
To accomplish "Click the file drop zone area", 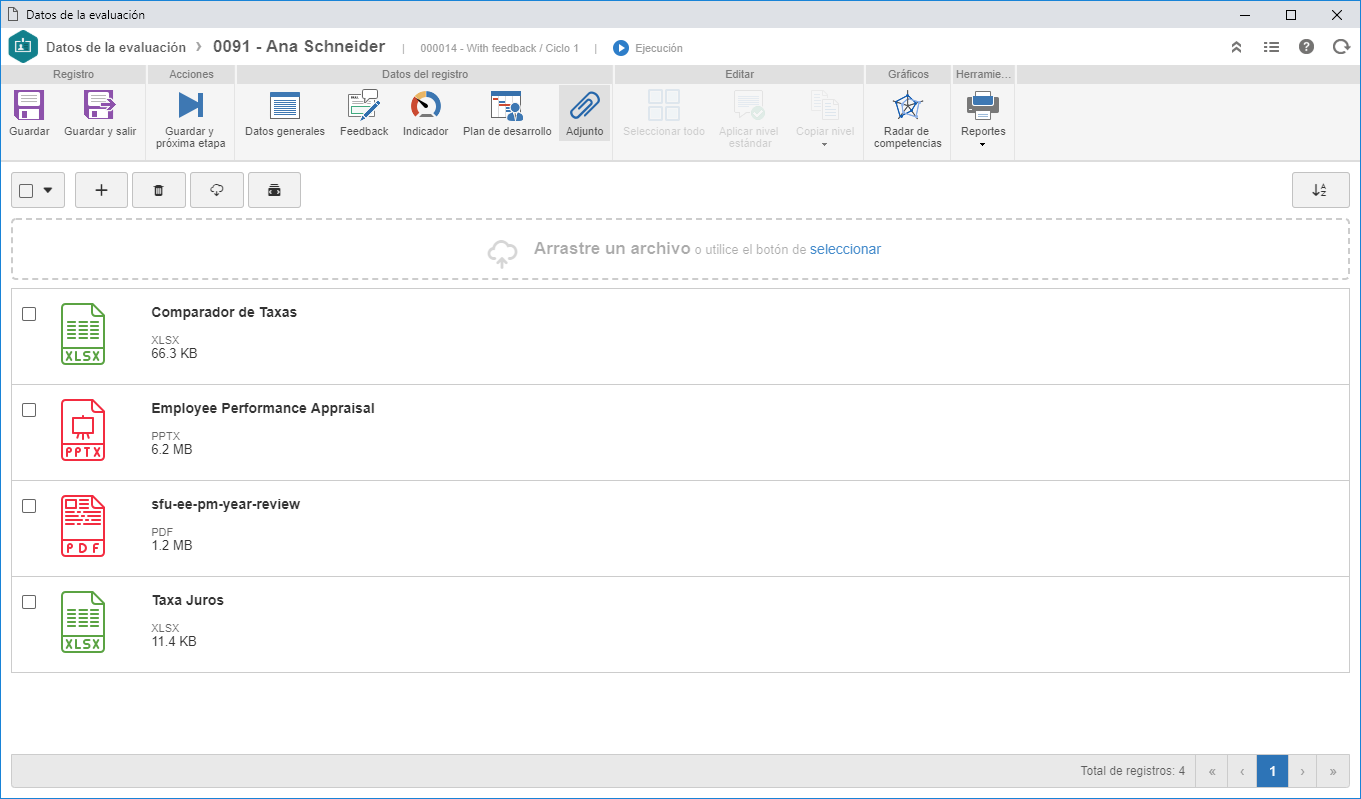I will (680, 249).
